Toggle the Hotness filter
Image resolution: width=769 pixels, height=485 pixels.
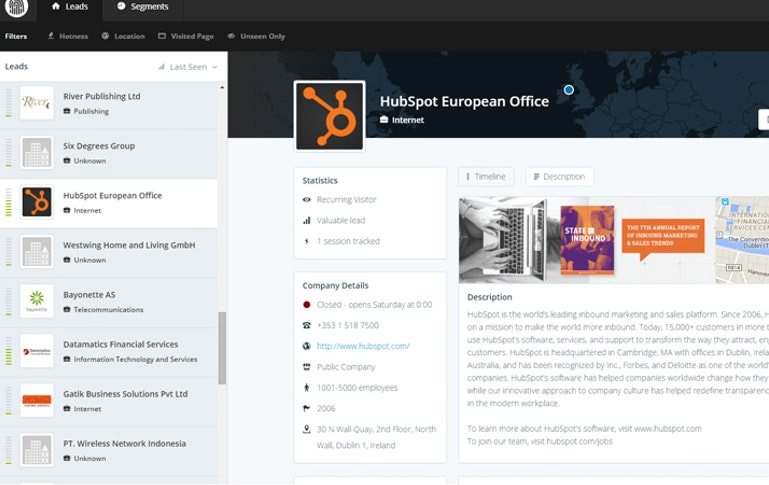[67, 36]
